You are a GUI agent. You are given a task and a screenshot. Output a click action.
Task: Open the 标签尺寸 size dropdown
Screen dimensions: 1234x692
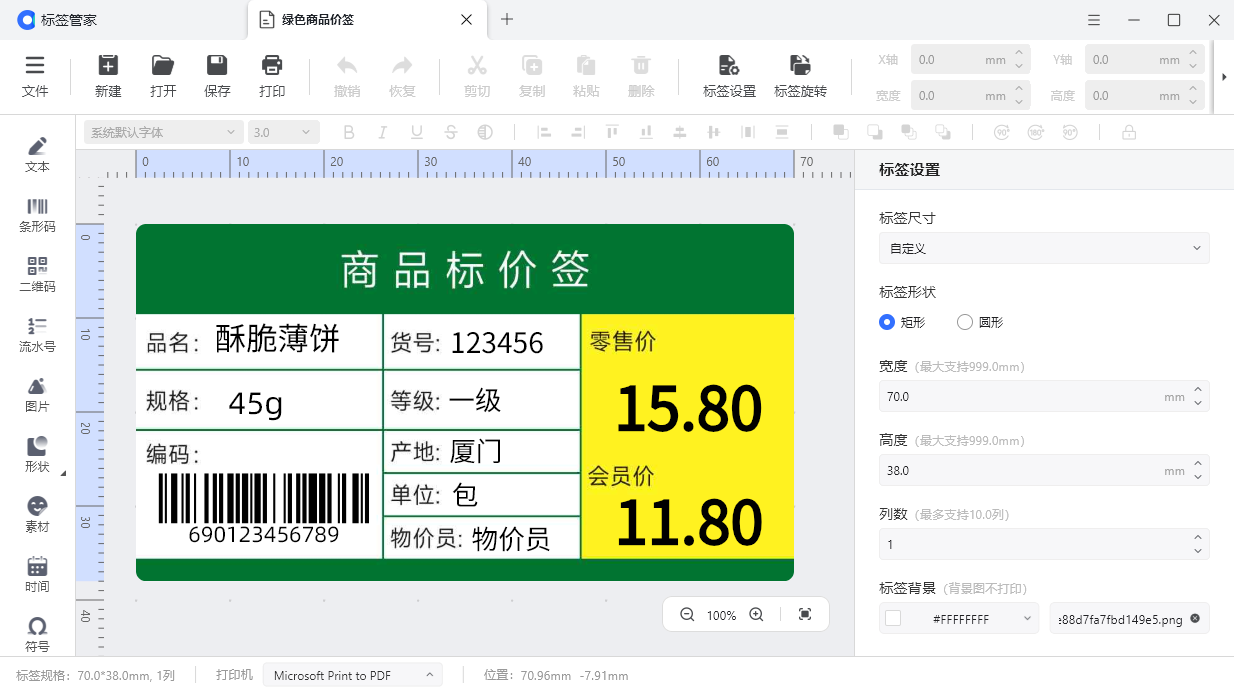(1043, 247)
